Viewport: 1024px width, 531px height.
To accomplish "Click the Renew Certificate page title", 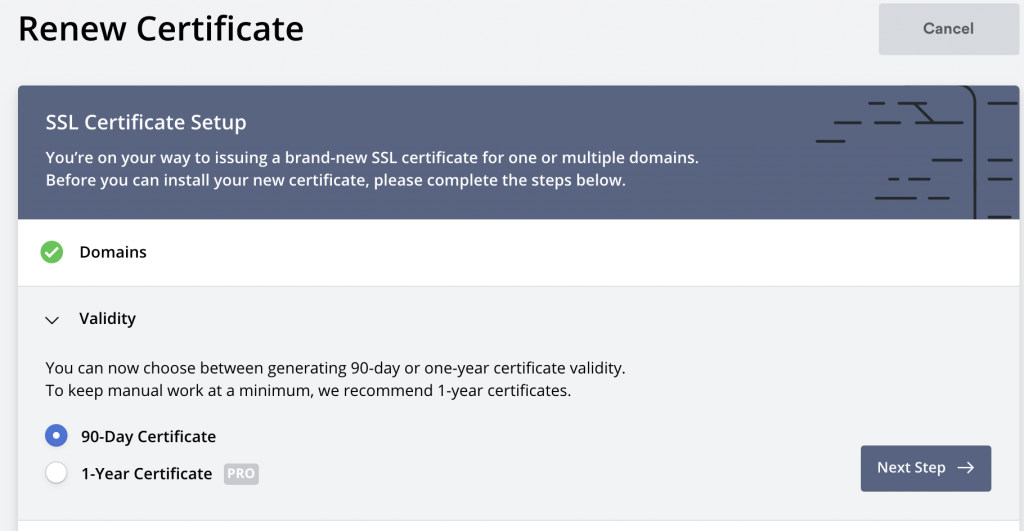I will pyautogui.click(x=161, y=29).
